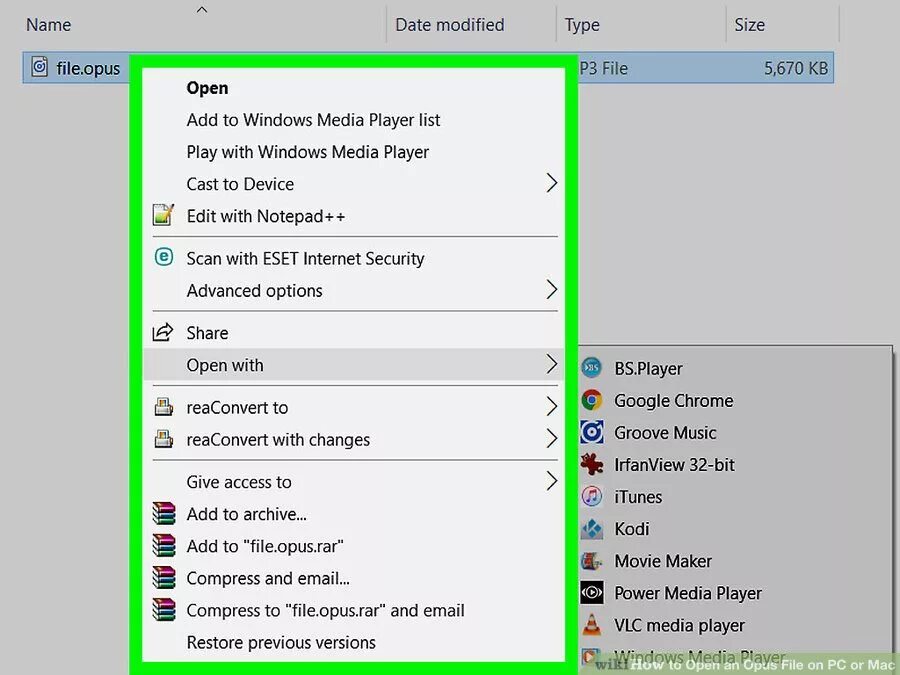Viewport: 900px width, 675px height.
Task: Click the Google Chrome icon
Action: (x=592, y=400)
